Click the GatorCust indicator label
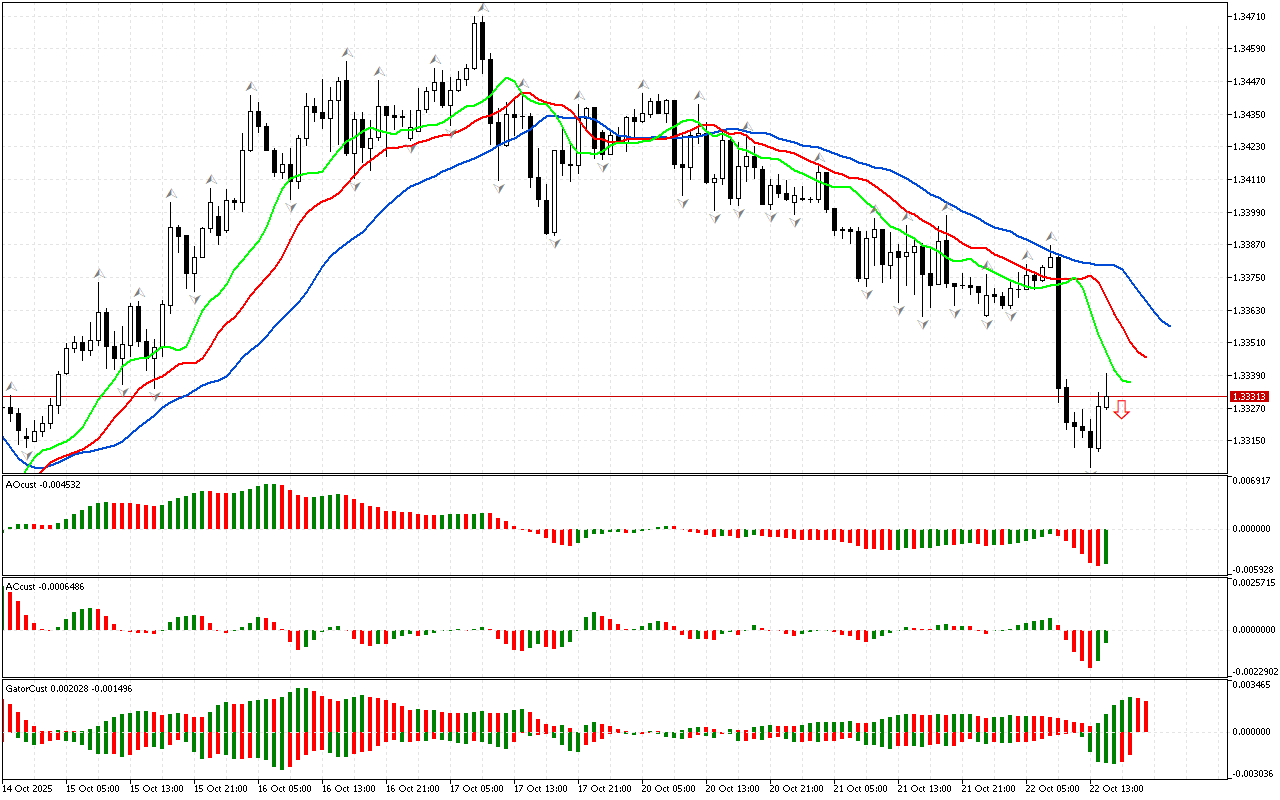 pos(69,689)
